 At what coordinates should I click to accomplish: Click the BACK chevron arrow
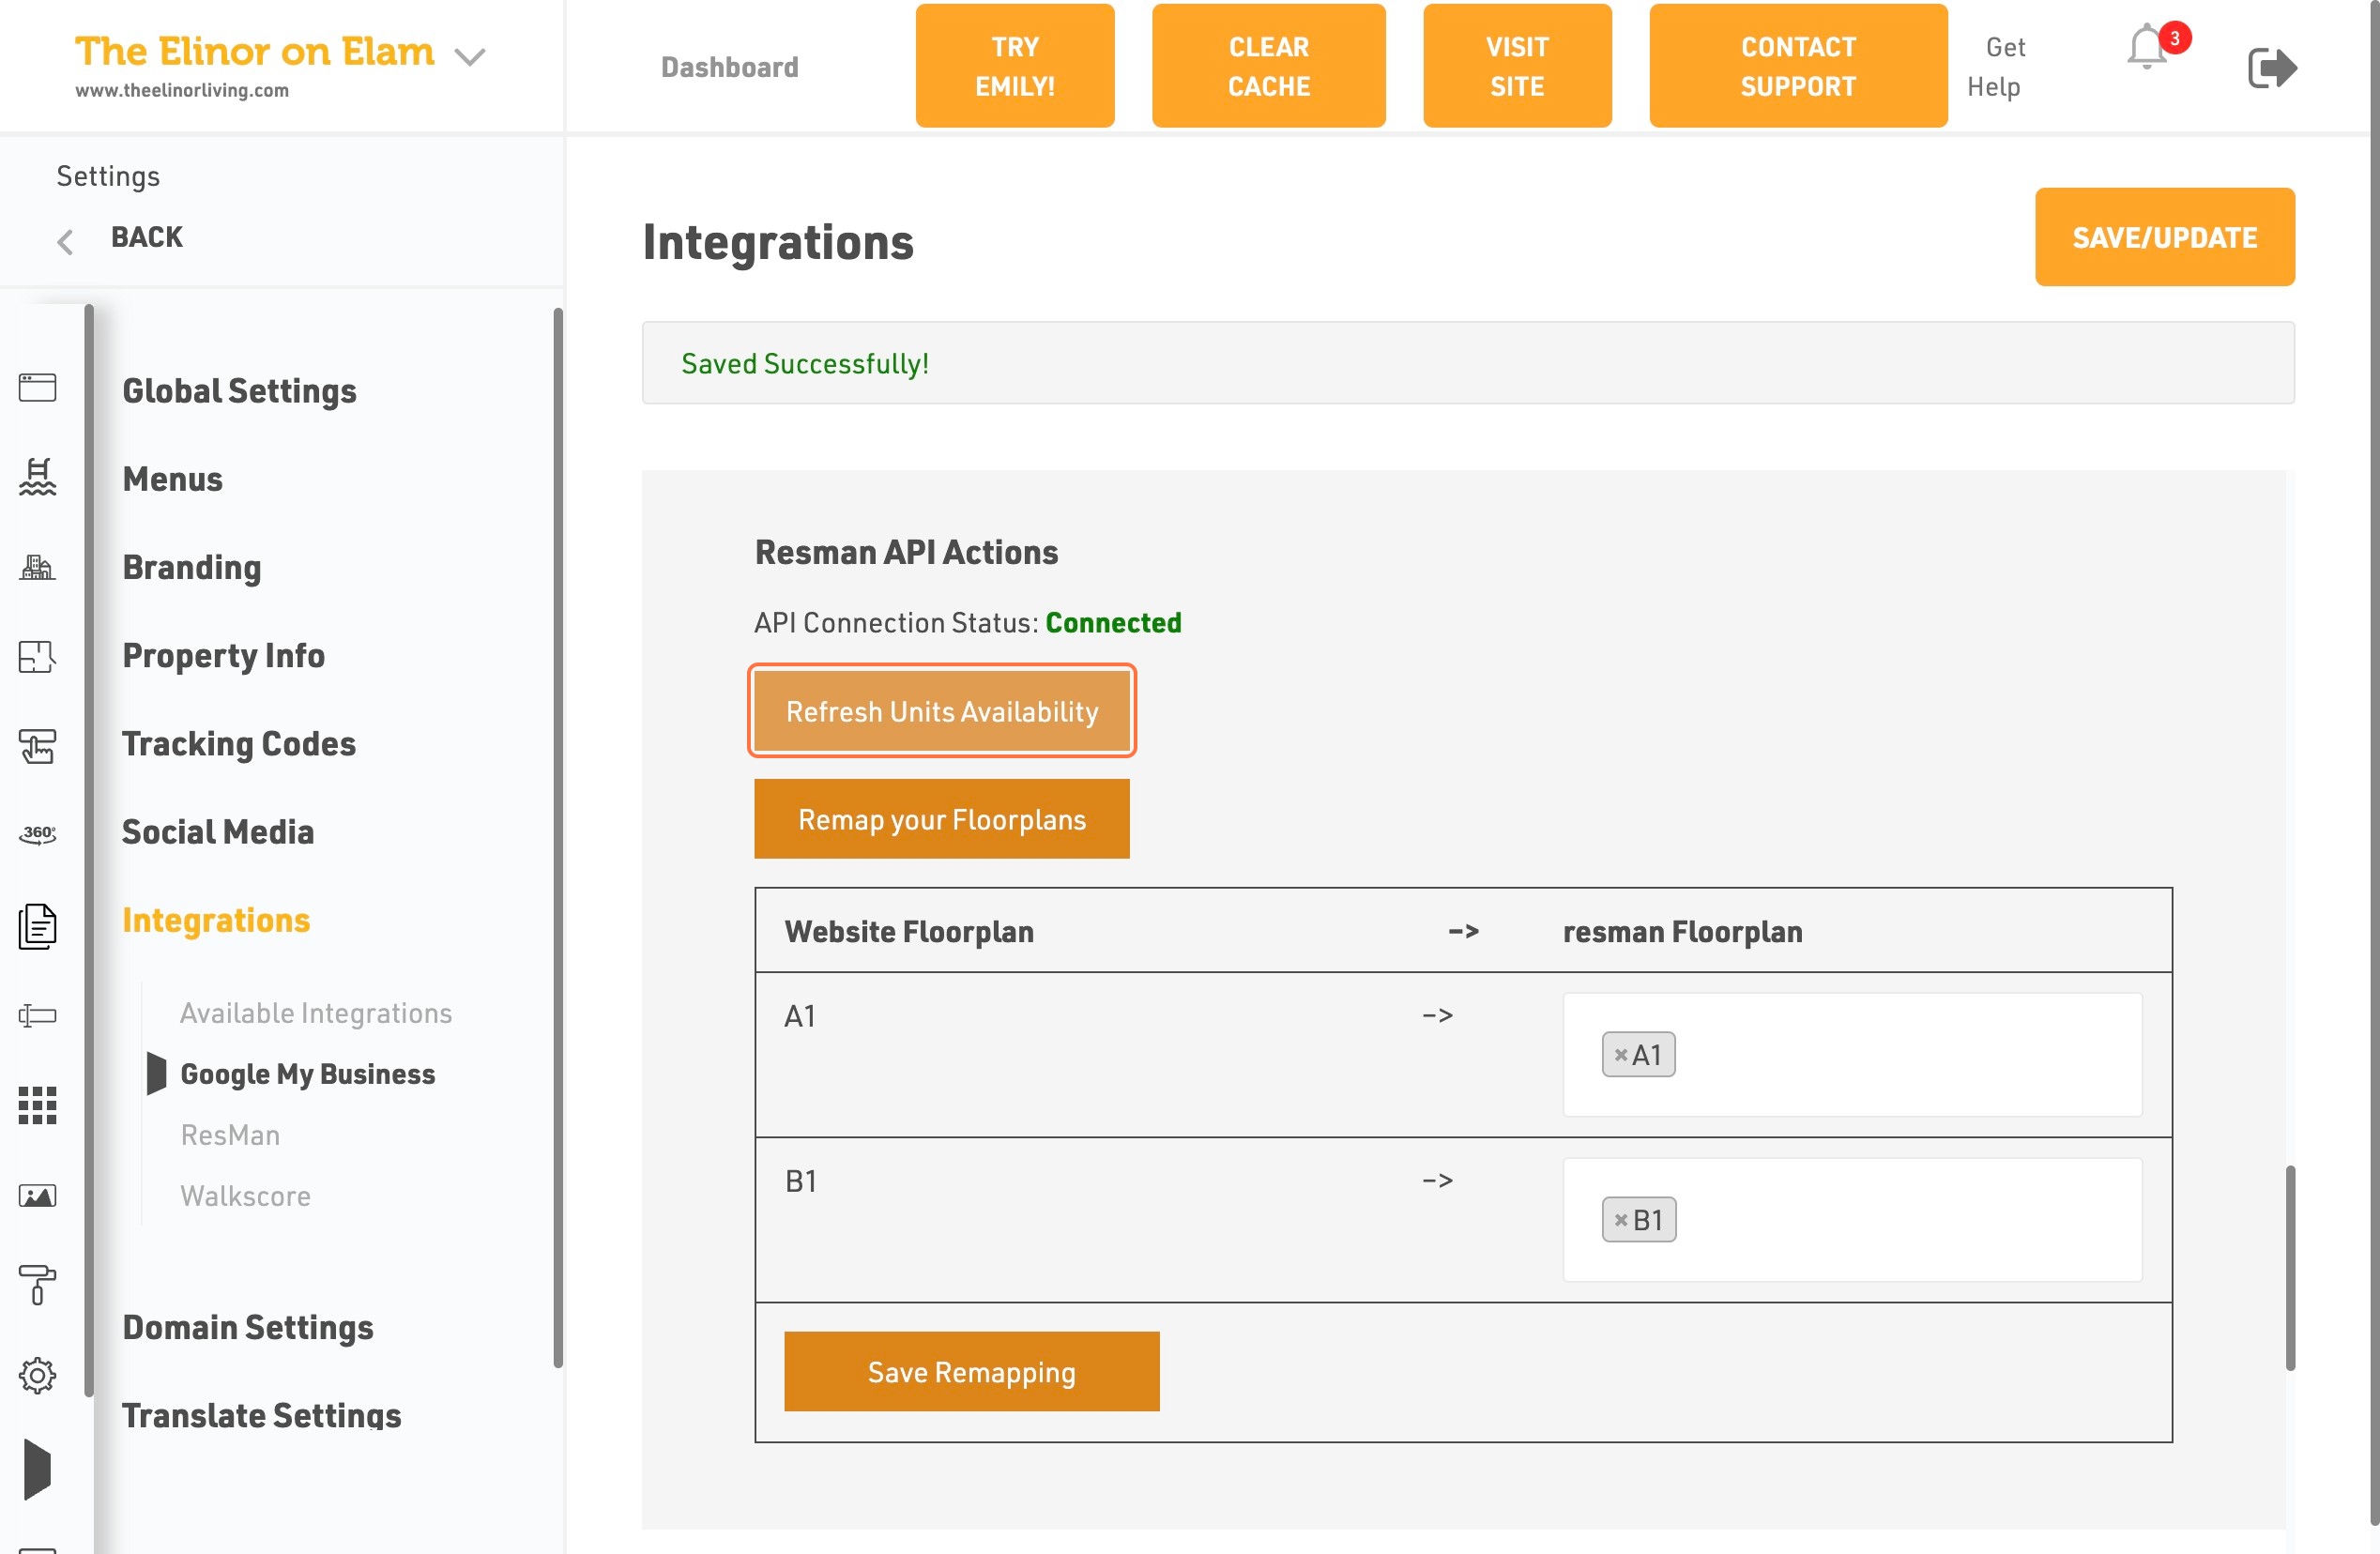65,241
